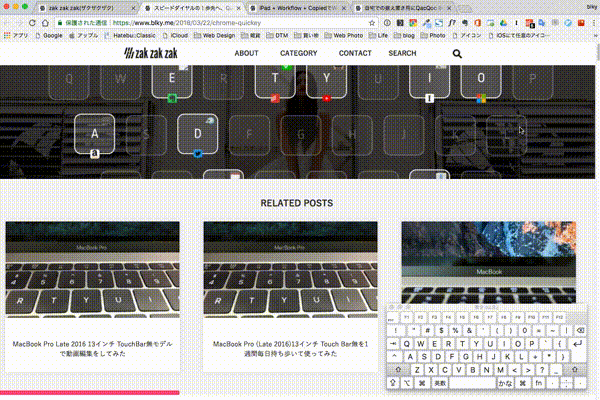Click the return key on the keyboard viewer
Screen dimensions: 600x400
pyautogui.click(x=577, y=343)
